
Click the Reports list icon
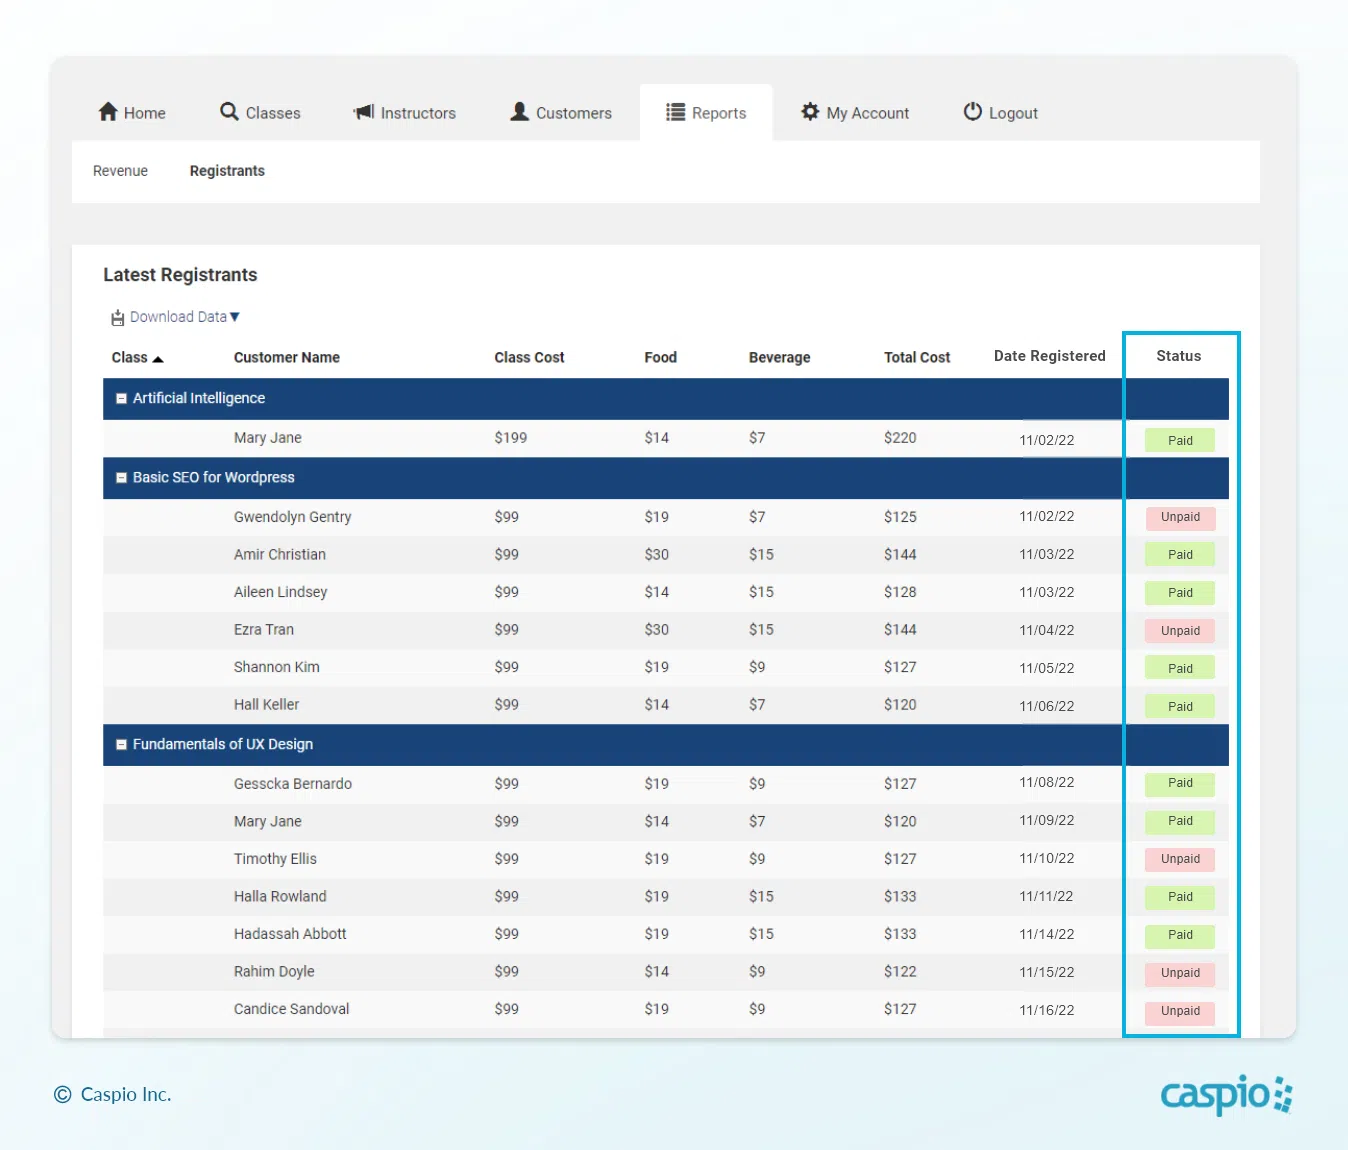[676, 112]
